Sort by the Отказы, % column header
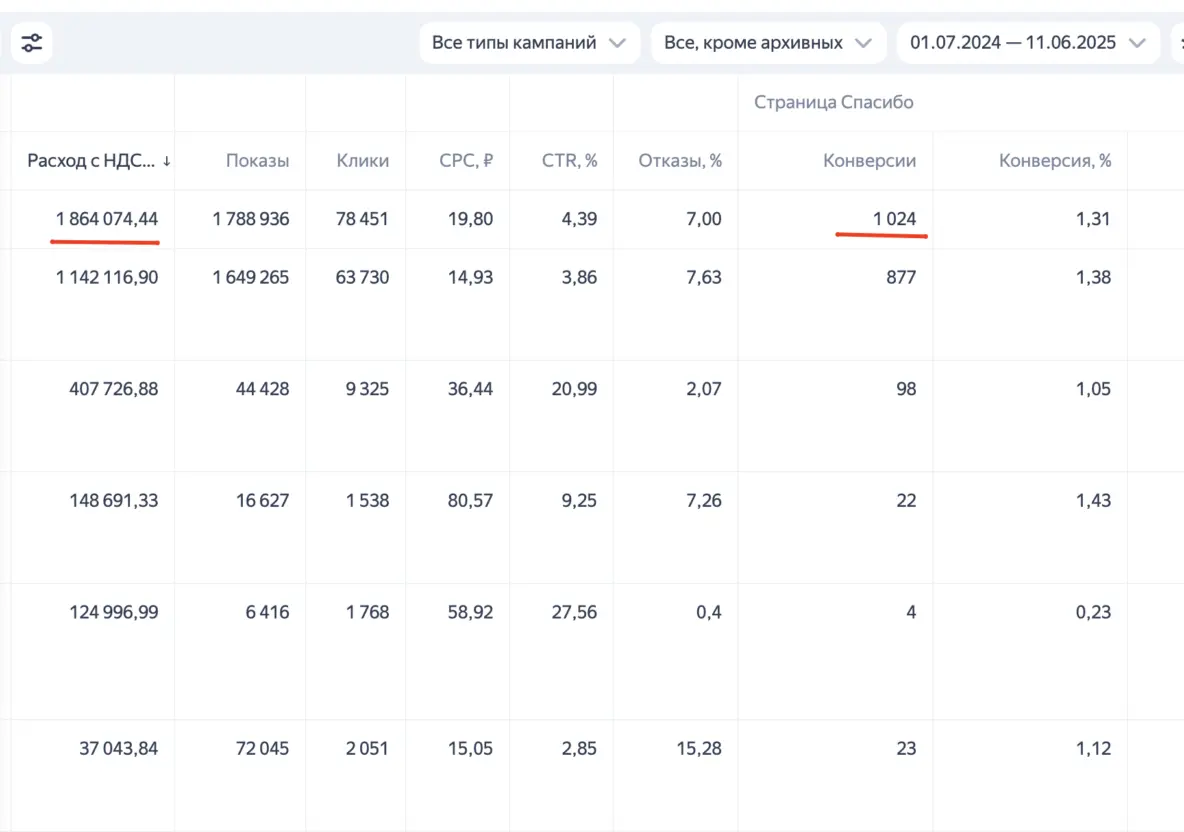The image size is (1184, 832). tap(680, 161)
